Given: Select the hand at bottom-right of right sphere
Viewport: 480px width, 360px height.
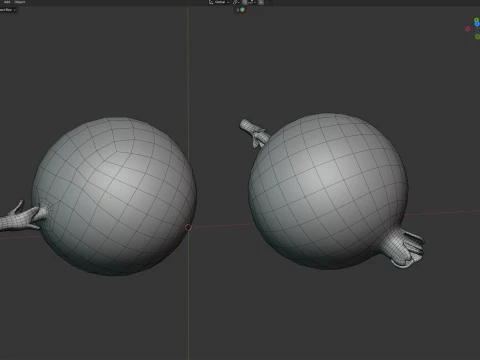Looking at the screenshot, I should pos(402,247).
